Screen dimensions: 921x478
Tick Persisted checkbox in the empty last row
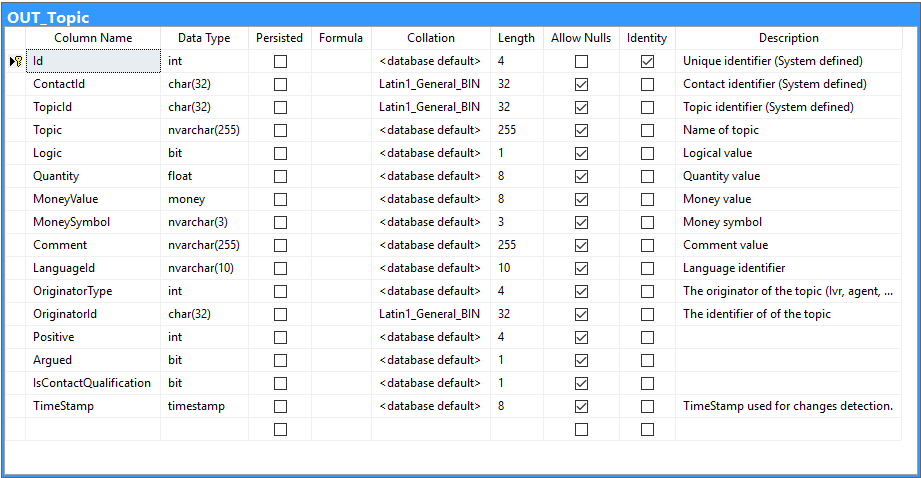(281, 429)
